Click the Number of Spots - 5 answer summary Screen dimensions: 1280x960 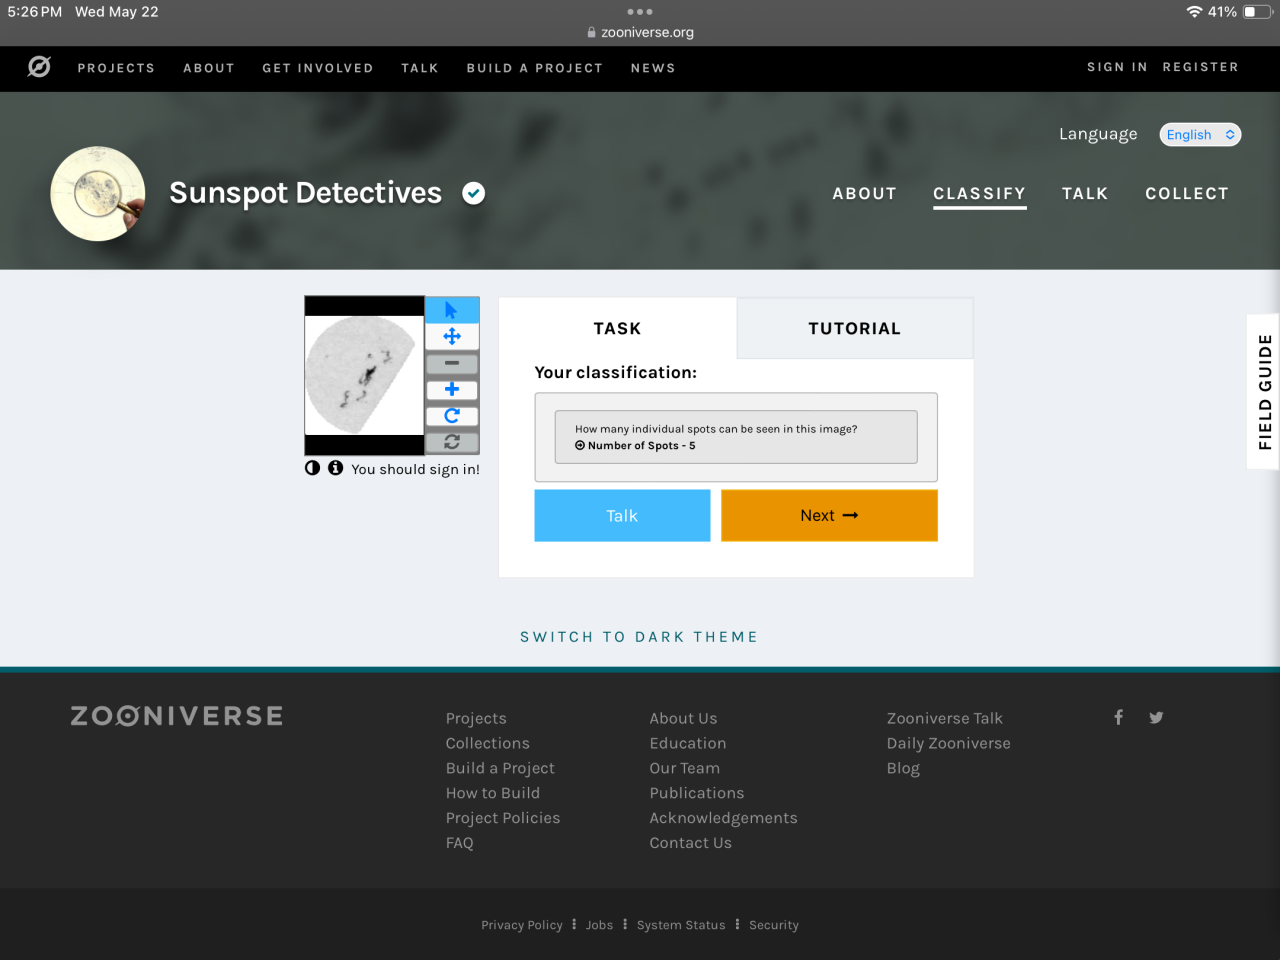click(x=736, y=437)
